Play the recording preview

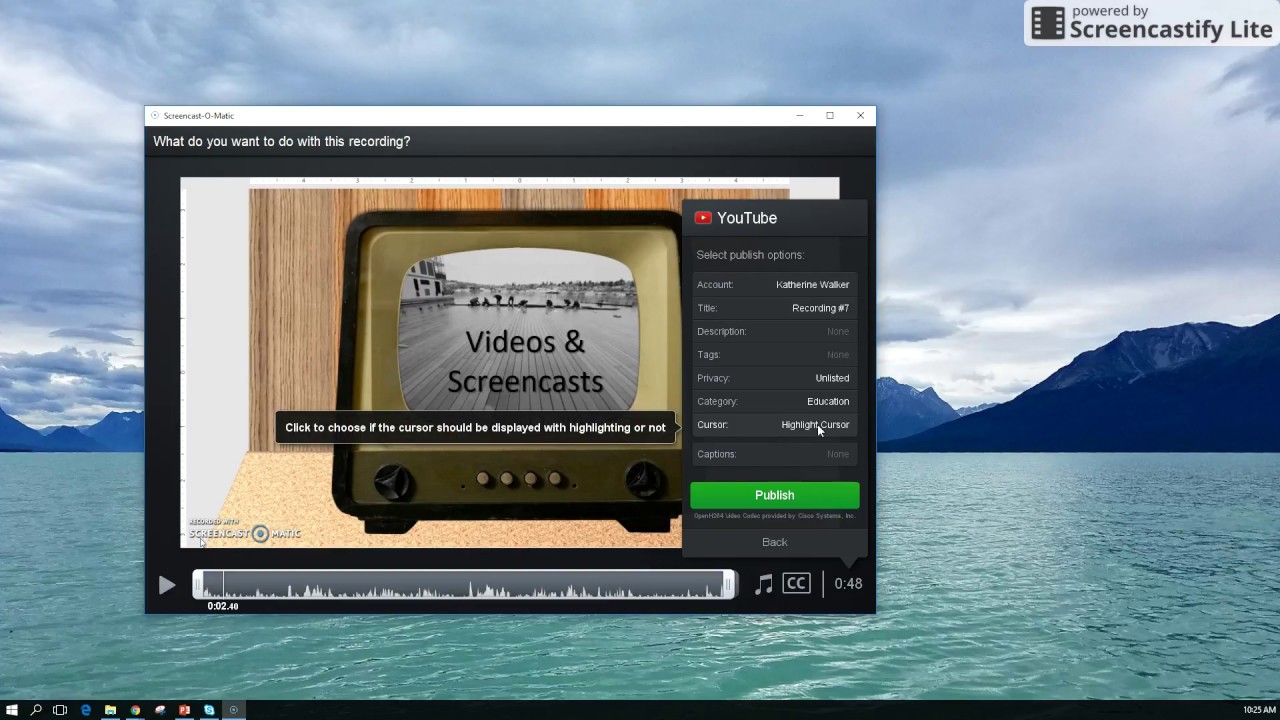click(167, 585)
